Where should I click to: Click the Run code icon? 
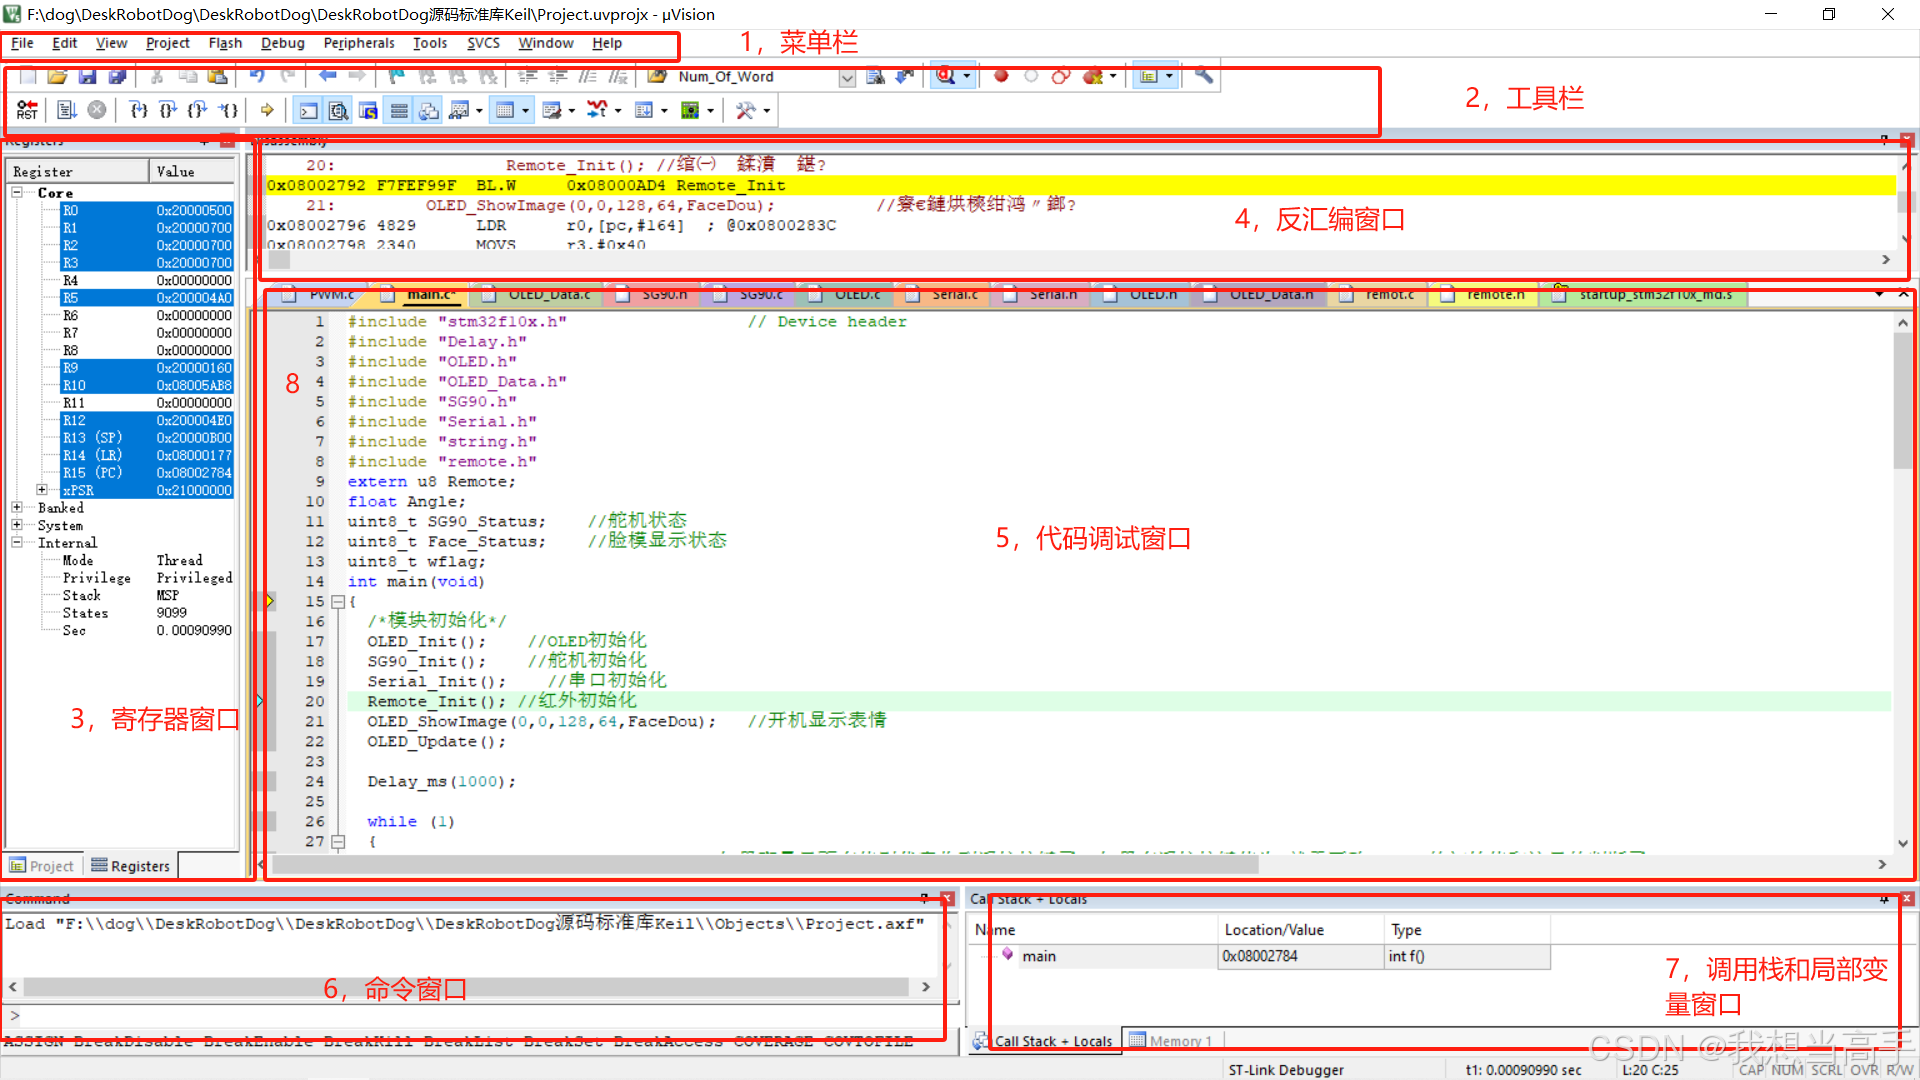(x=66, y=110)
